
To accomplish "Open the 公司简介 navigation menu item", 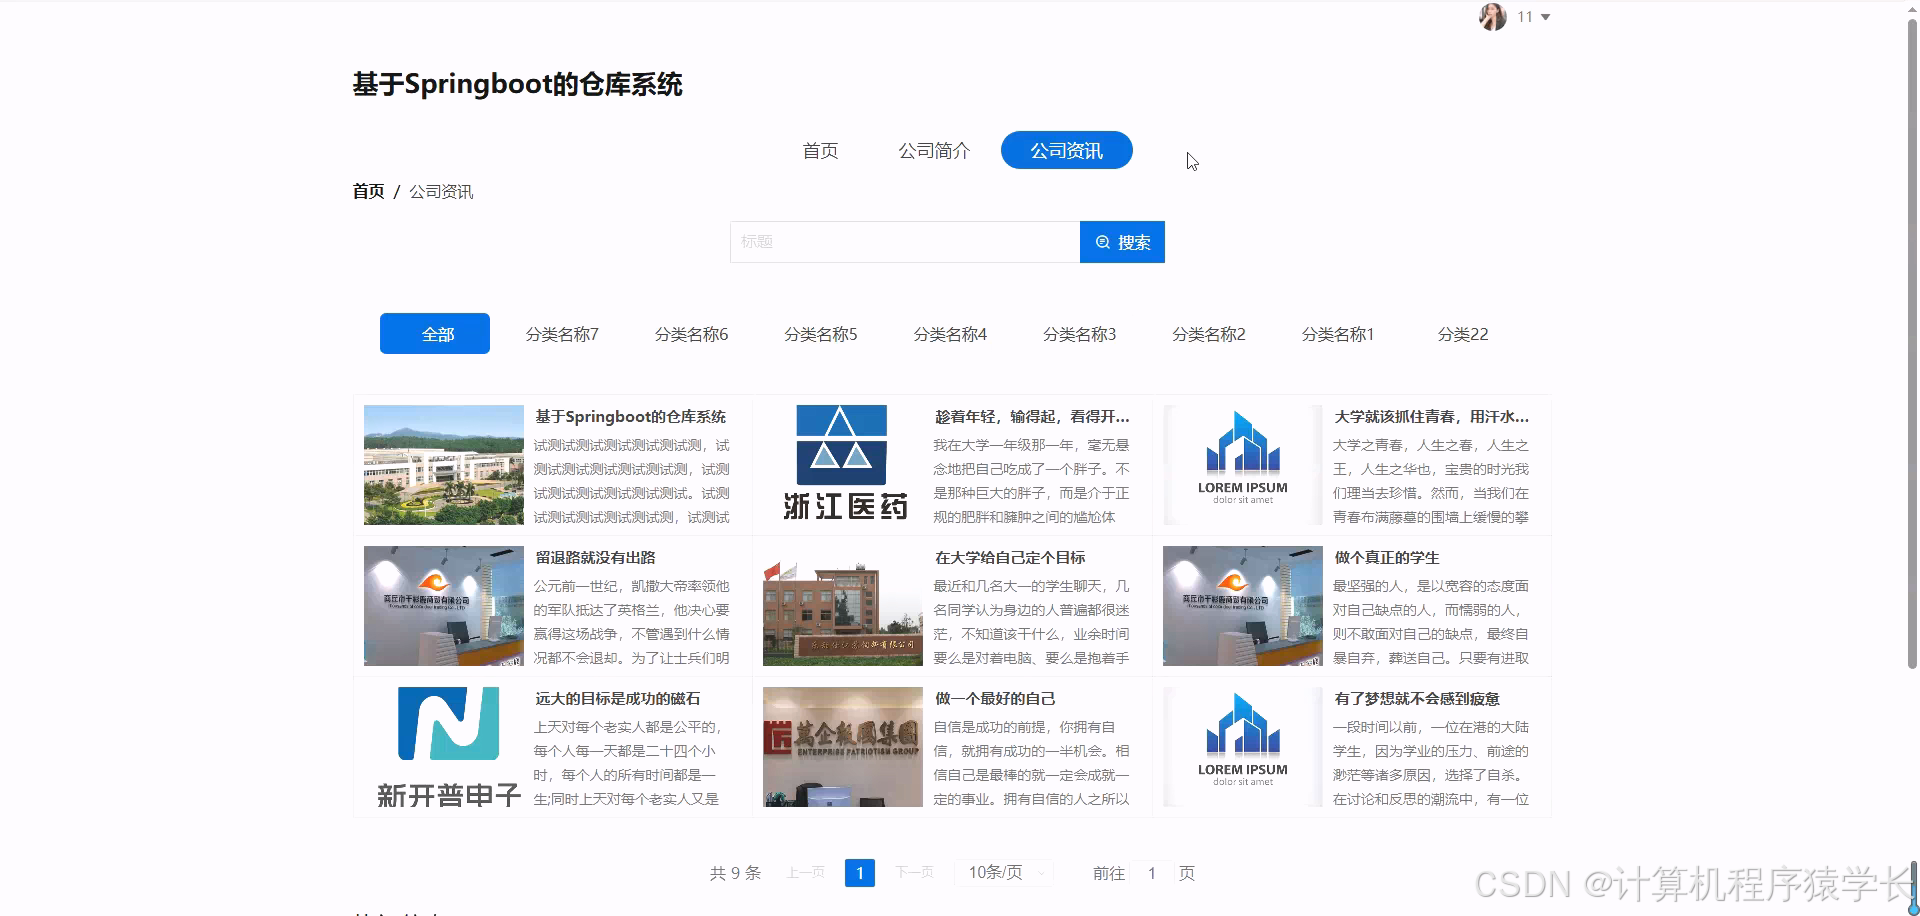I will pos(933,150).
